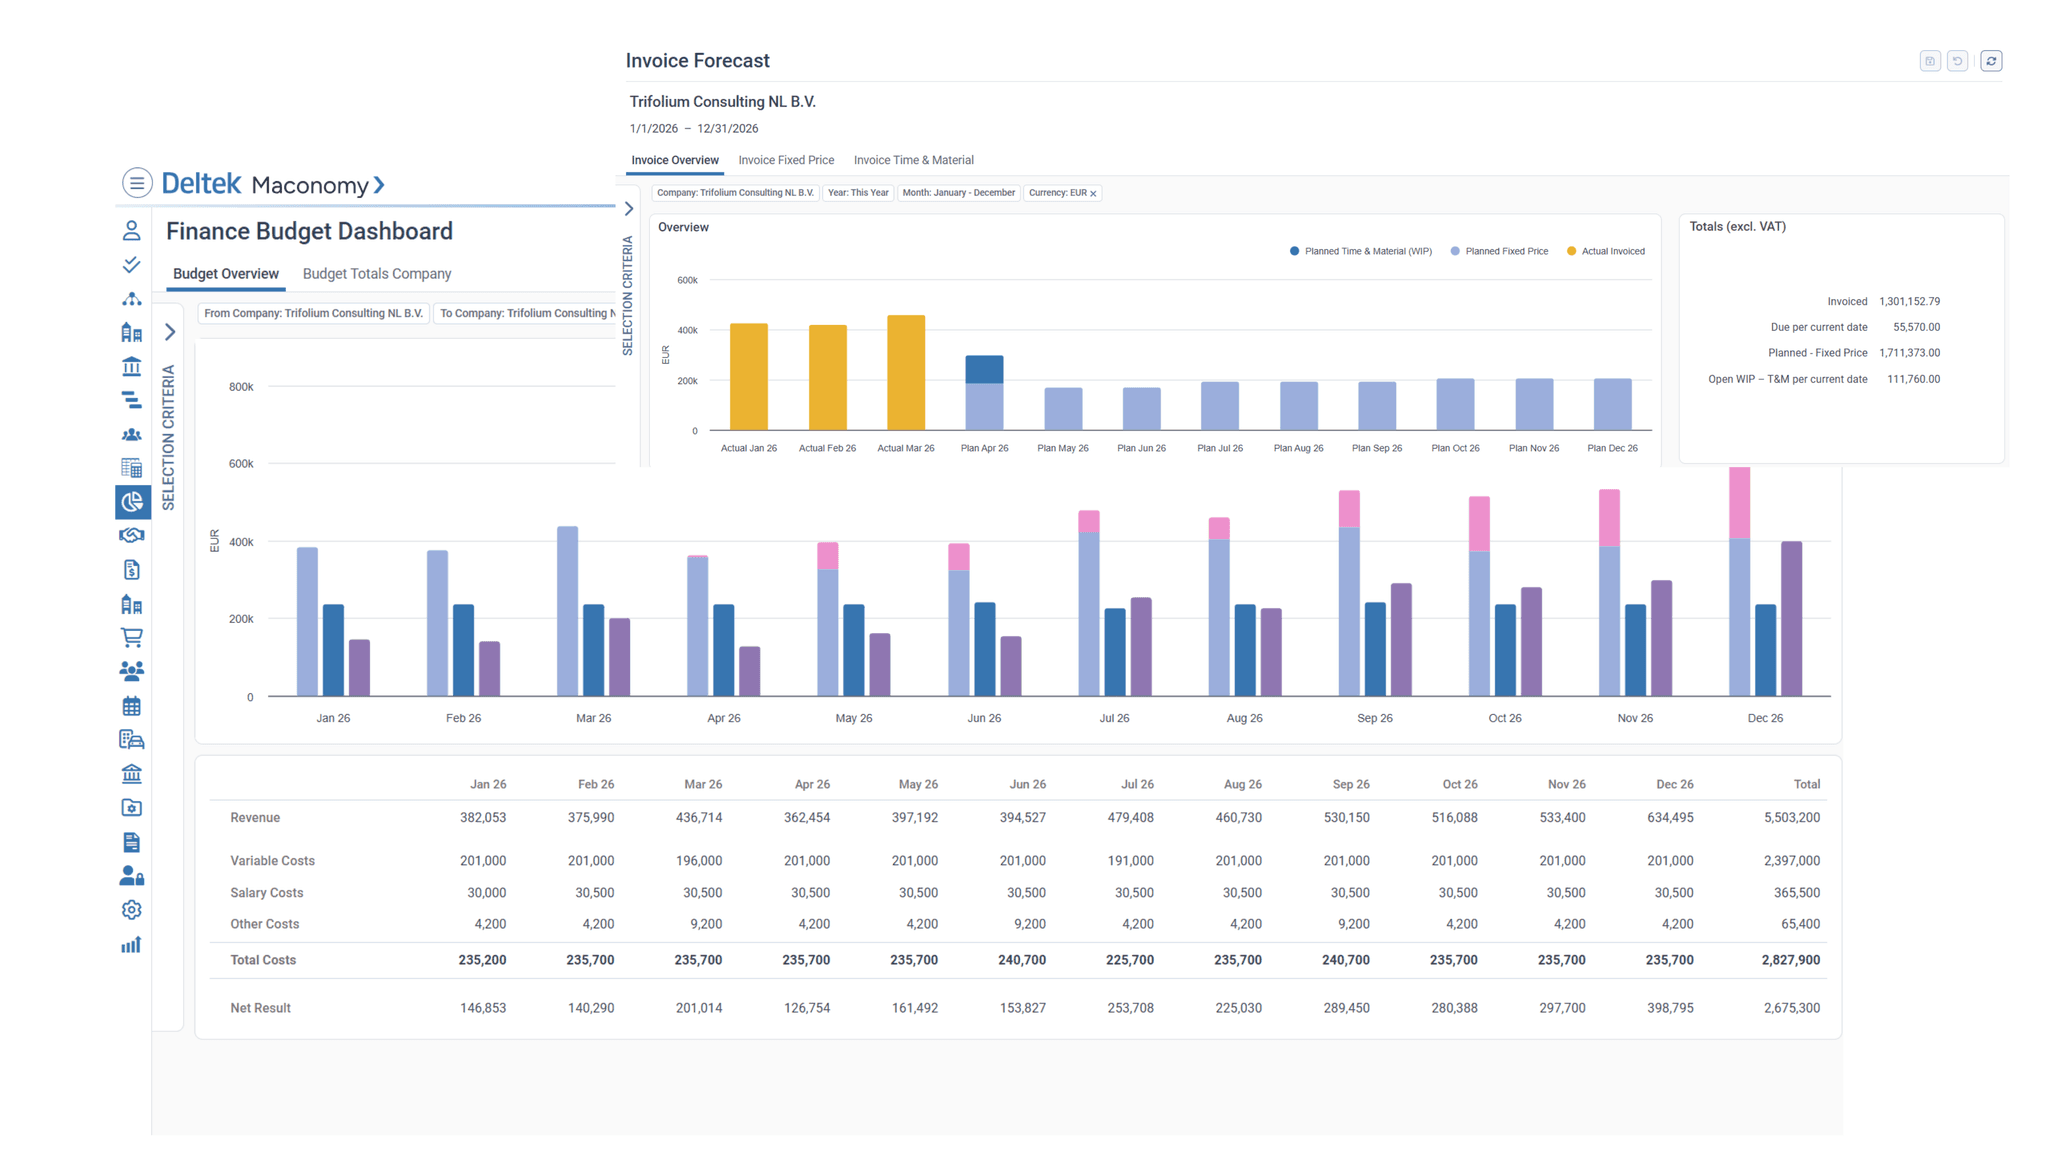Remove the Currency: EUR filter chip
The image size is (2048, 1152).
pyautogui.click(x=1093, y=194)
